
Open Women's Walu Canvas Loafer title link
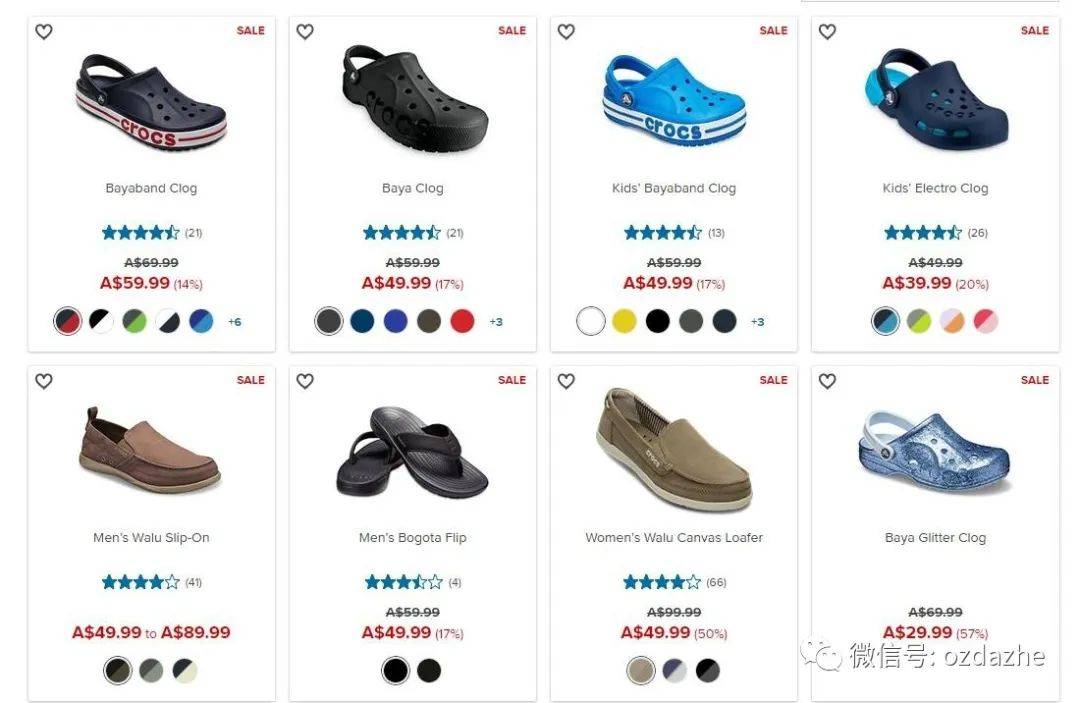tap(674, 538)
